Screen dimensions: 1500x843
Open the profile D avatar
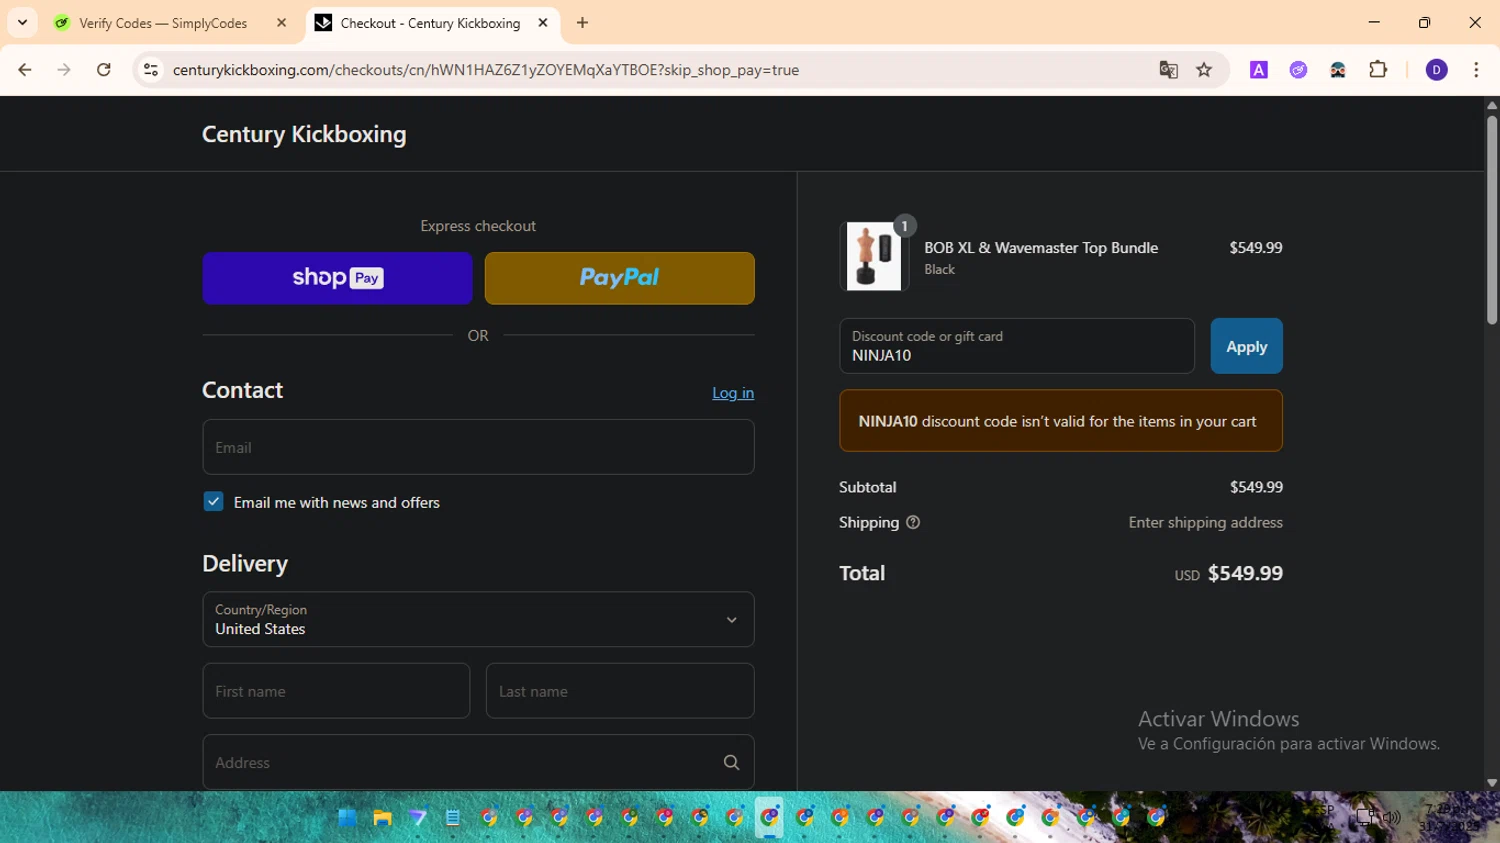(x=1436, y=70)
